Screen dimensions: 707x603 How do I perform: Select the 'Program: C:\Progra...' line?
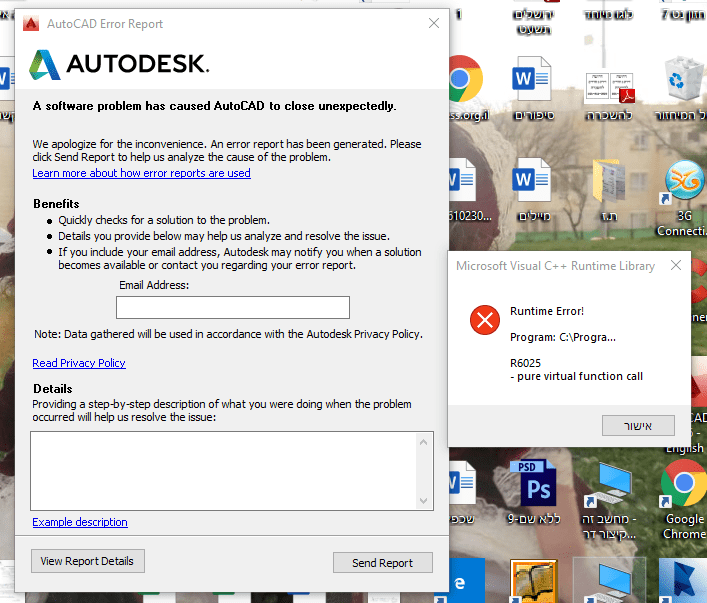click(563, 337)
